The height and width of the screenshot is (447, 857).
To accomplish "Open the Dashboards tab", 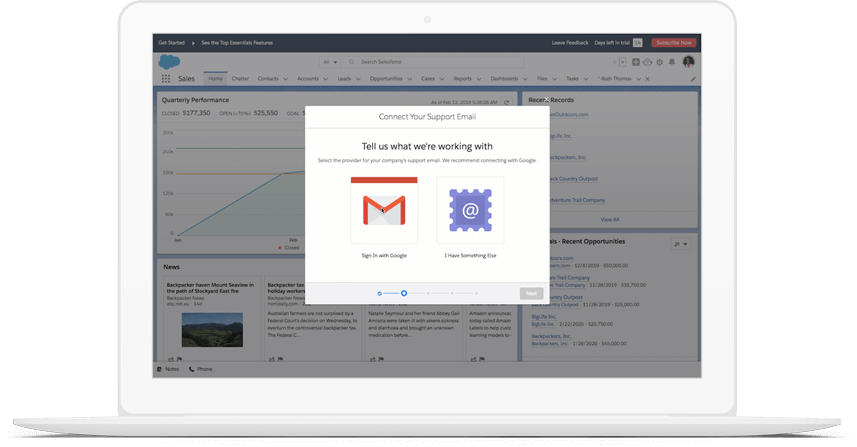I will (504, 79).
